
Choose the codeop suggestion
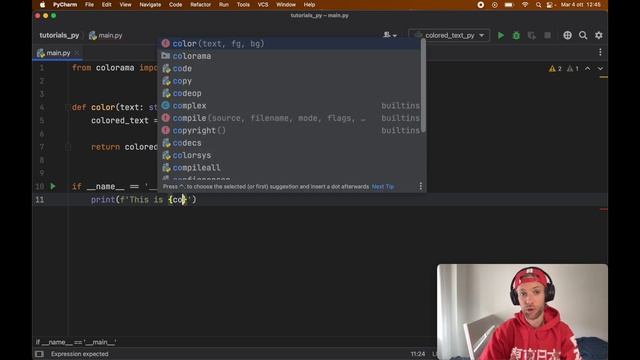click(290, 93)
